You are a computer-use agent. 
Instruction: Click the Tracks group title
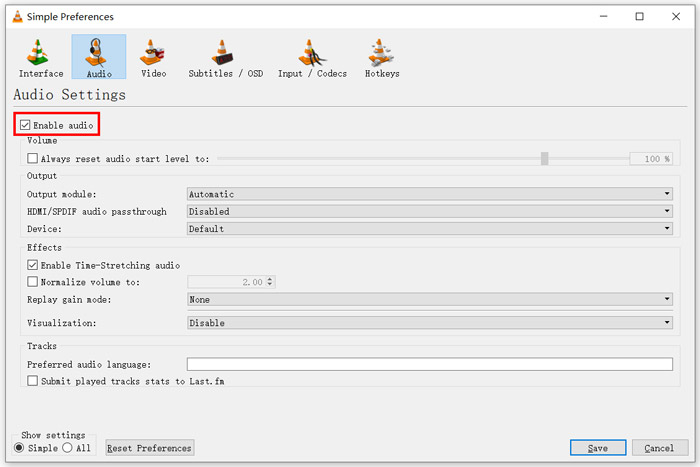[42, 346]
